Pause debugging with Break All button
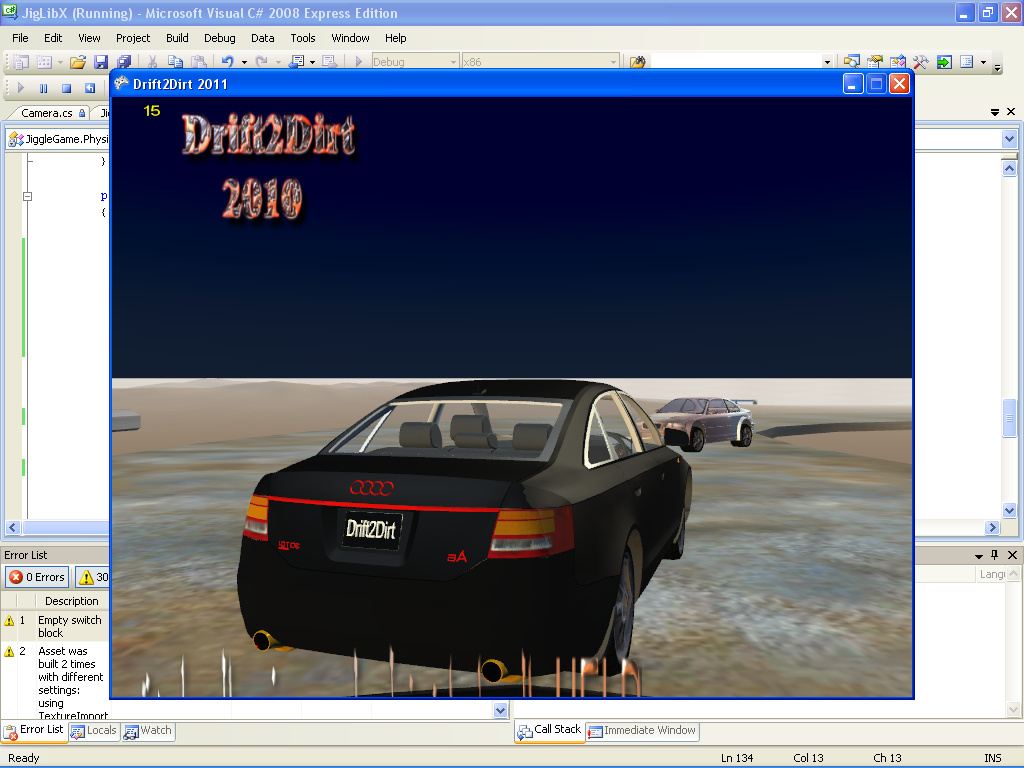 [x=44, y=88]
